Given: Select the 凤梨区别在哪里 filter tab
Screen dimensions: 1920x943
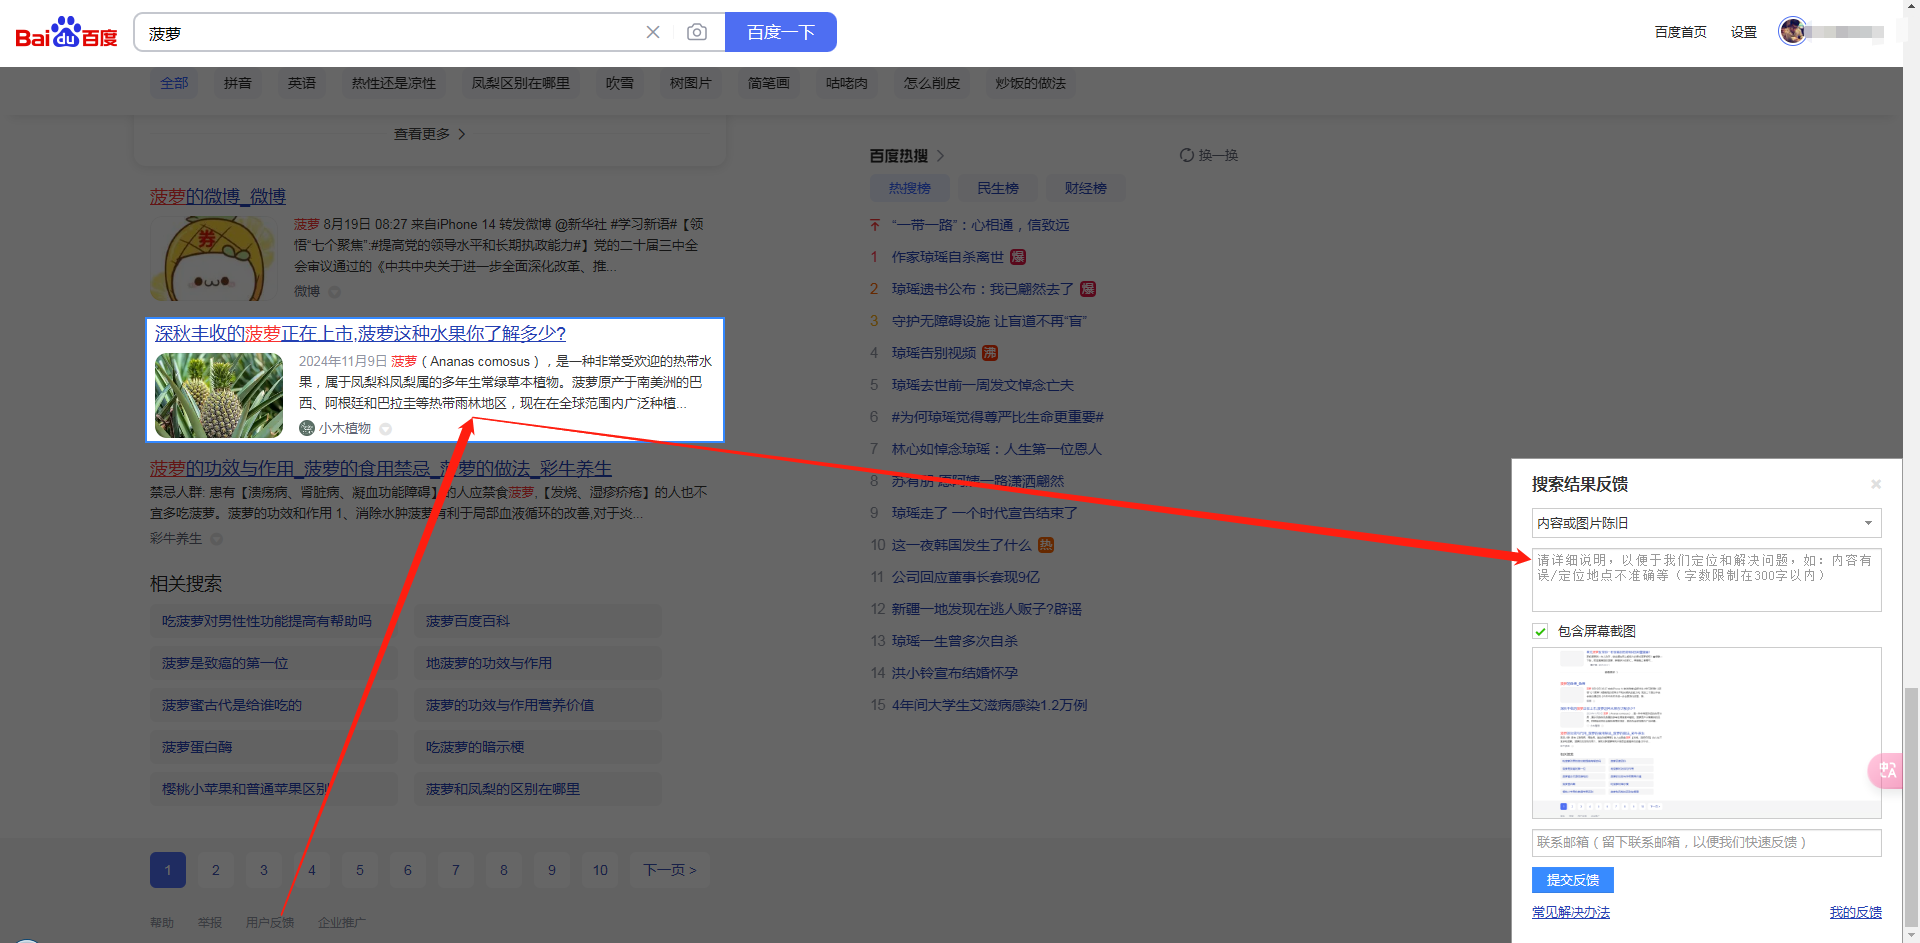Looking at the screenshot, I should tap(521, 83).
